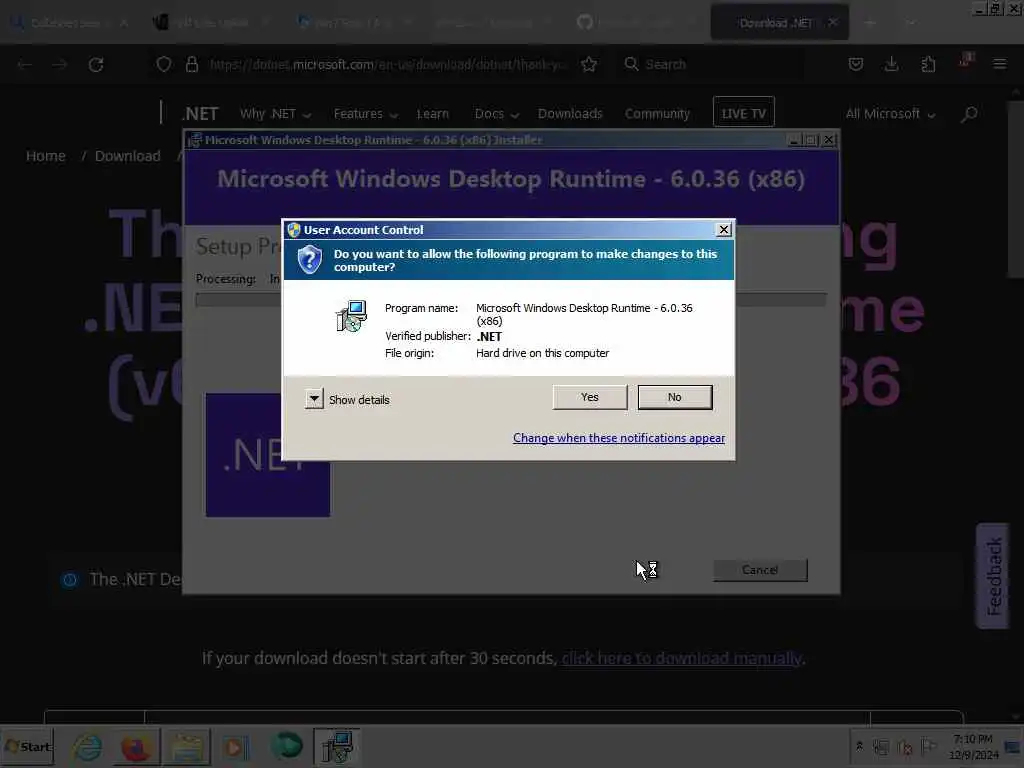
Task: Go to Home breadcrumb link
Action: (46, 156)
